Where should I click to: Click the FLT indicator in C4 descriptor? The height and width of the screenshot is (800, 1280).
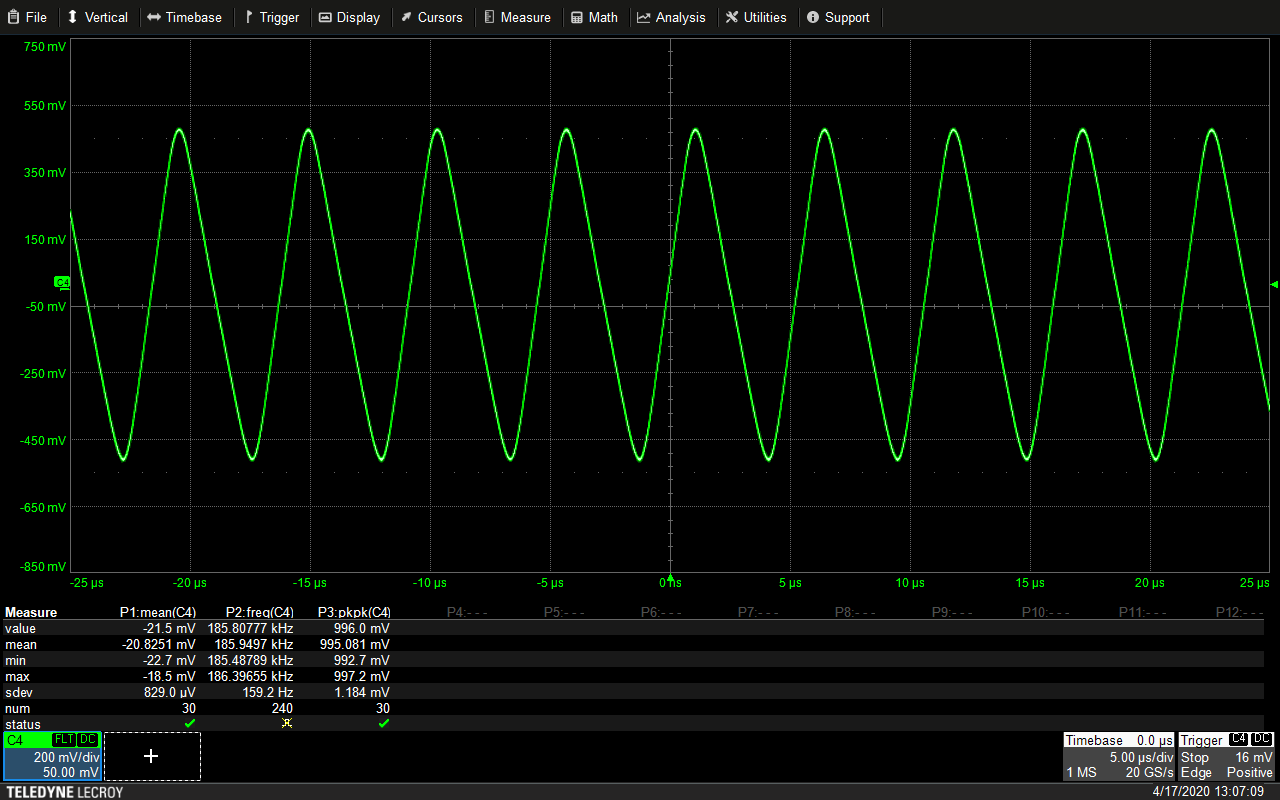click(x=64, y=740)
